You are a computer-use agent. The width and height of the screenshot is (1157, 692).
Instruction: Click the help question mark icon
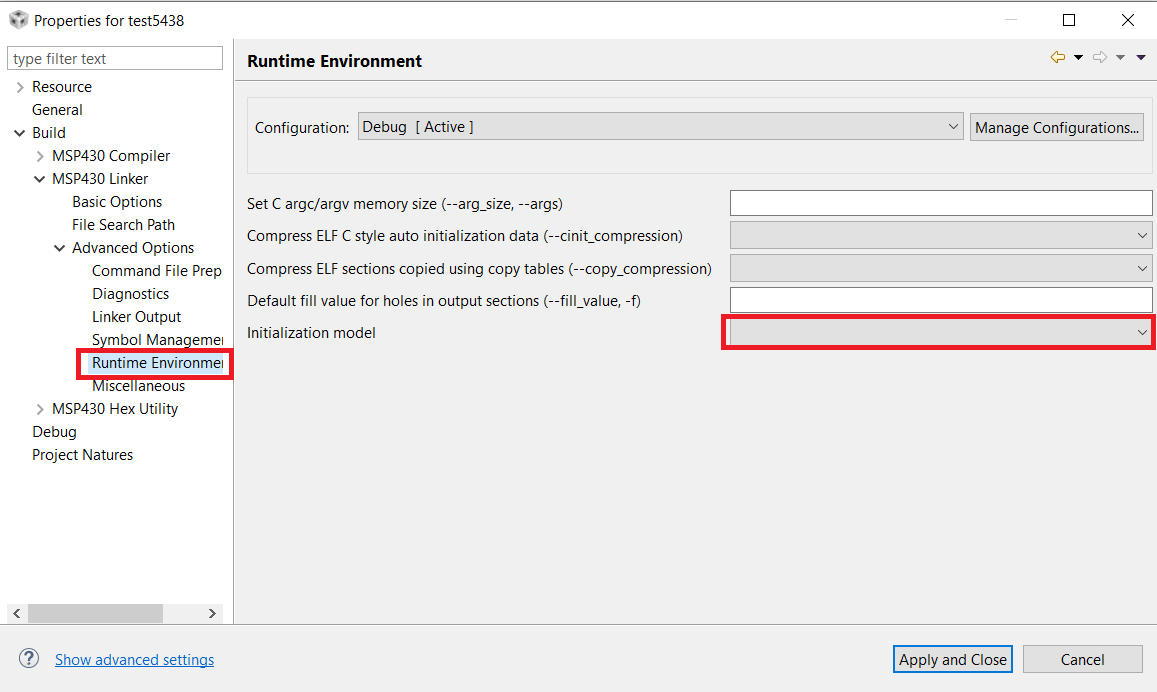click(29, 659)
